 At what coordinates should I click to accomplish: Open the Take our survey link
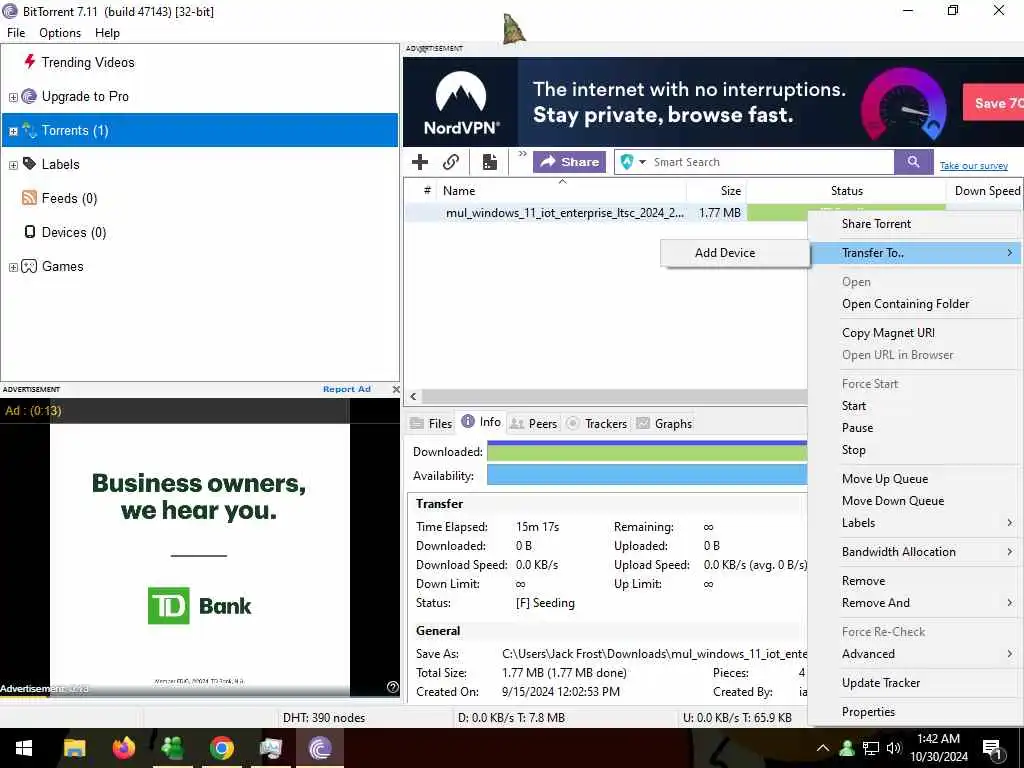pyautogui.click(x=974, y=166)
